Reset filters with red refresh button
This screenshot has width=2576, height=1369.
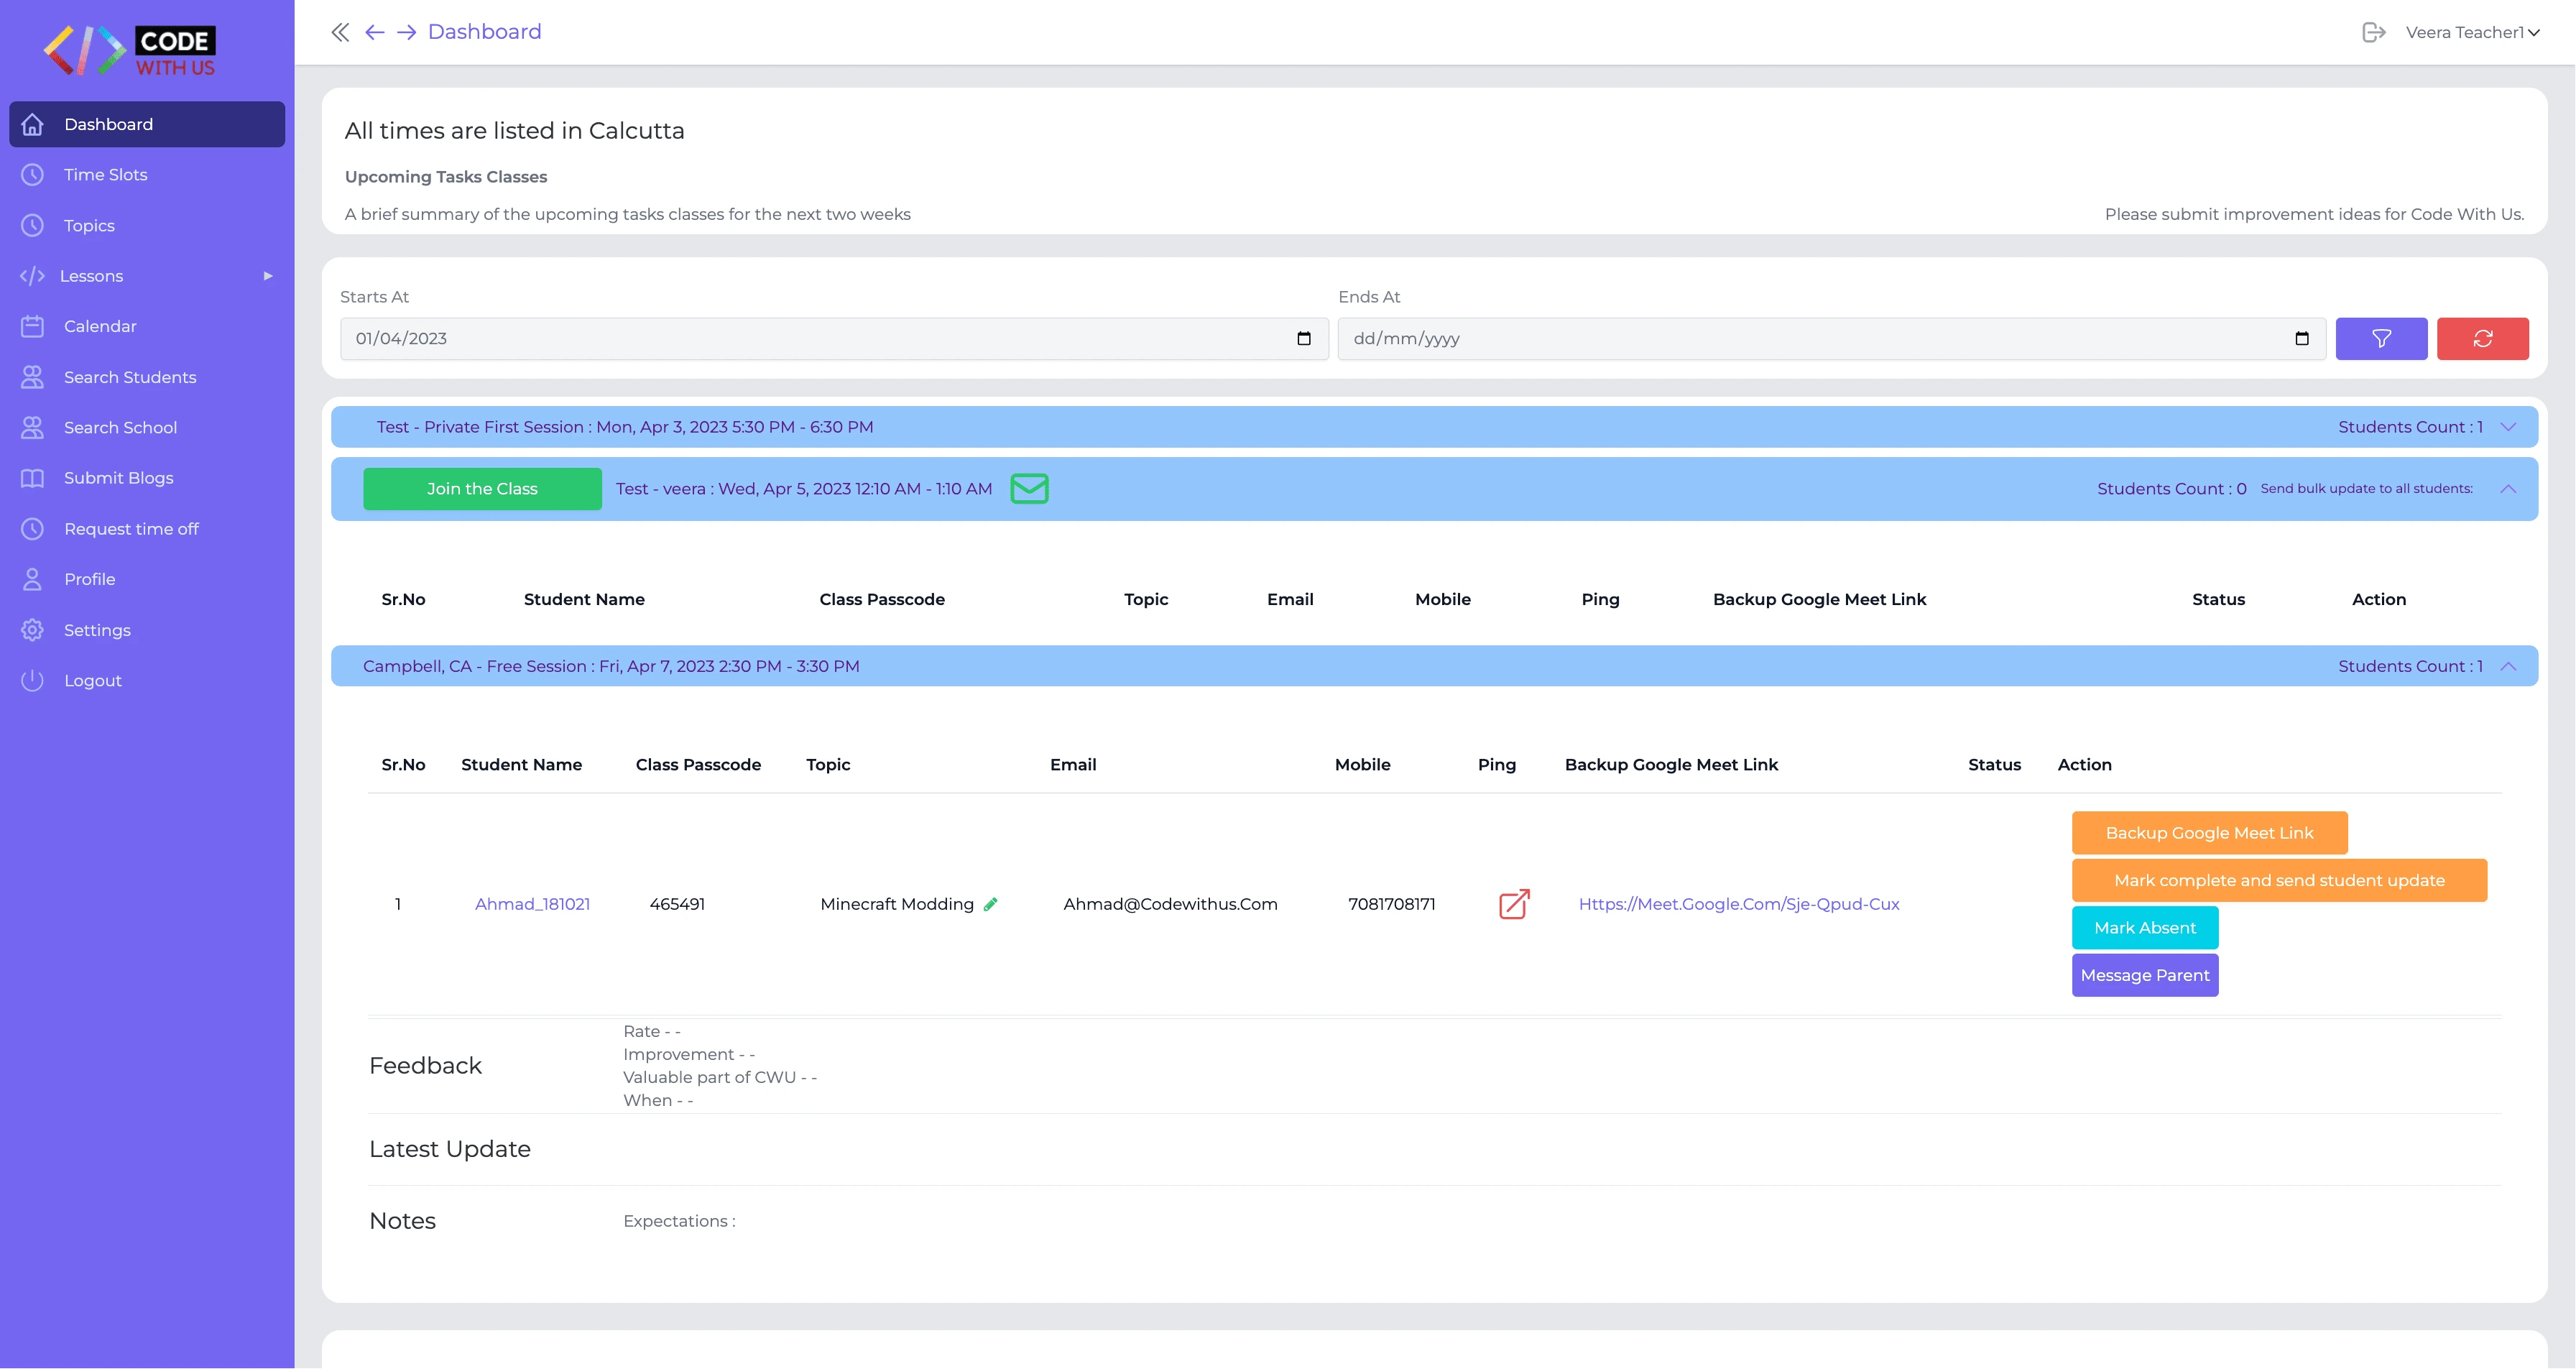pos(2482,339)
